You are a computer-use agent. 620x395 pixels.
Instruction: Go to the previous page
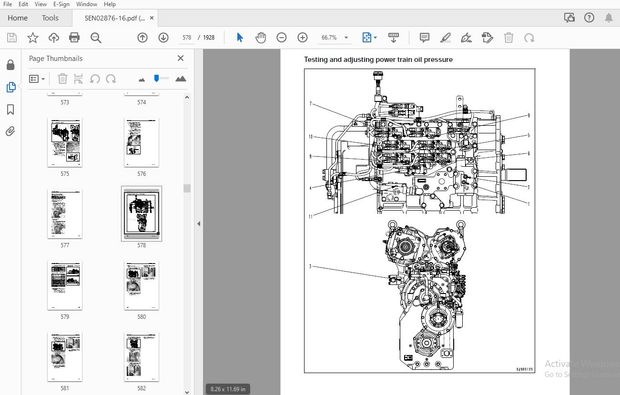142,38
